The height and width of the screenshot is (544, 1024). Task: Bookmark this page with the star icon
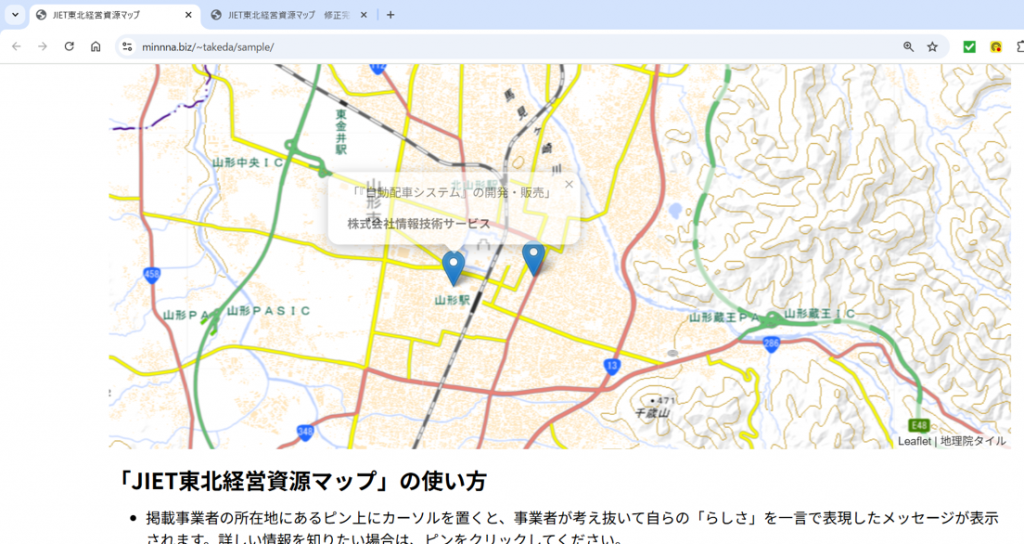coord(932,46)
